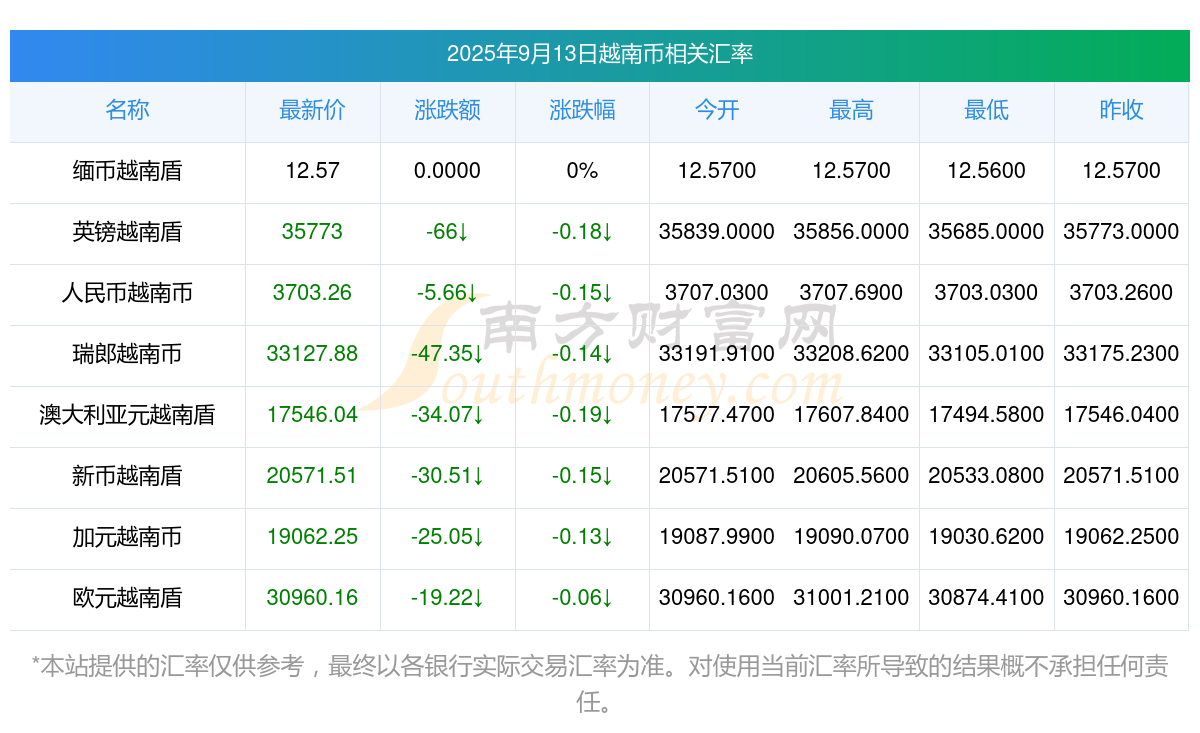This screenshot has height=733, width=1200.
Task: Click the title 2025年9月13日越南币相关汇率
Action: pos(600,54)
